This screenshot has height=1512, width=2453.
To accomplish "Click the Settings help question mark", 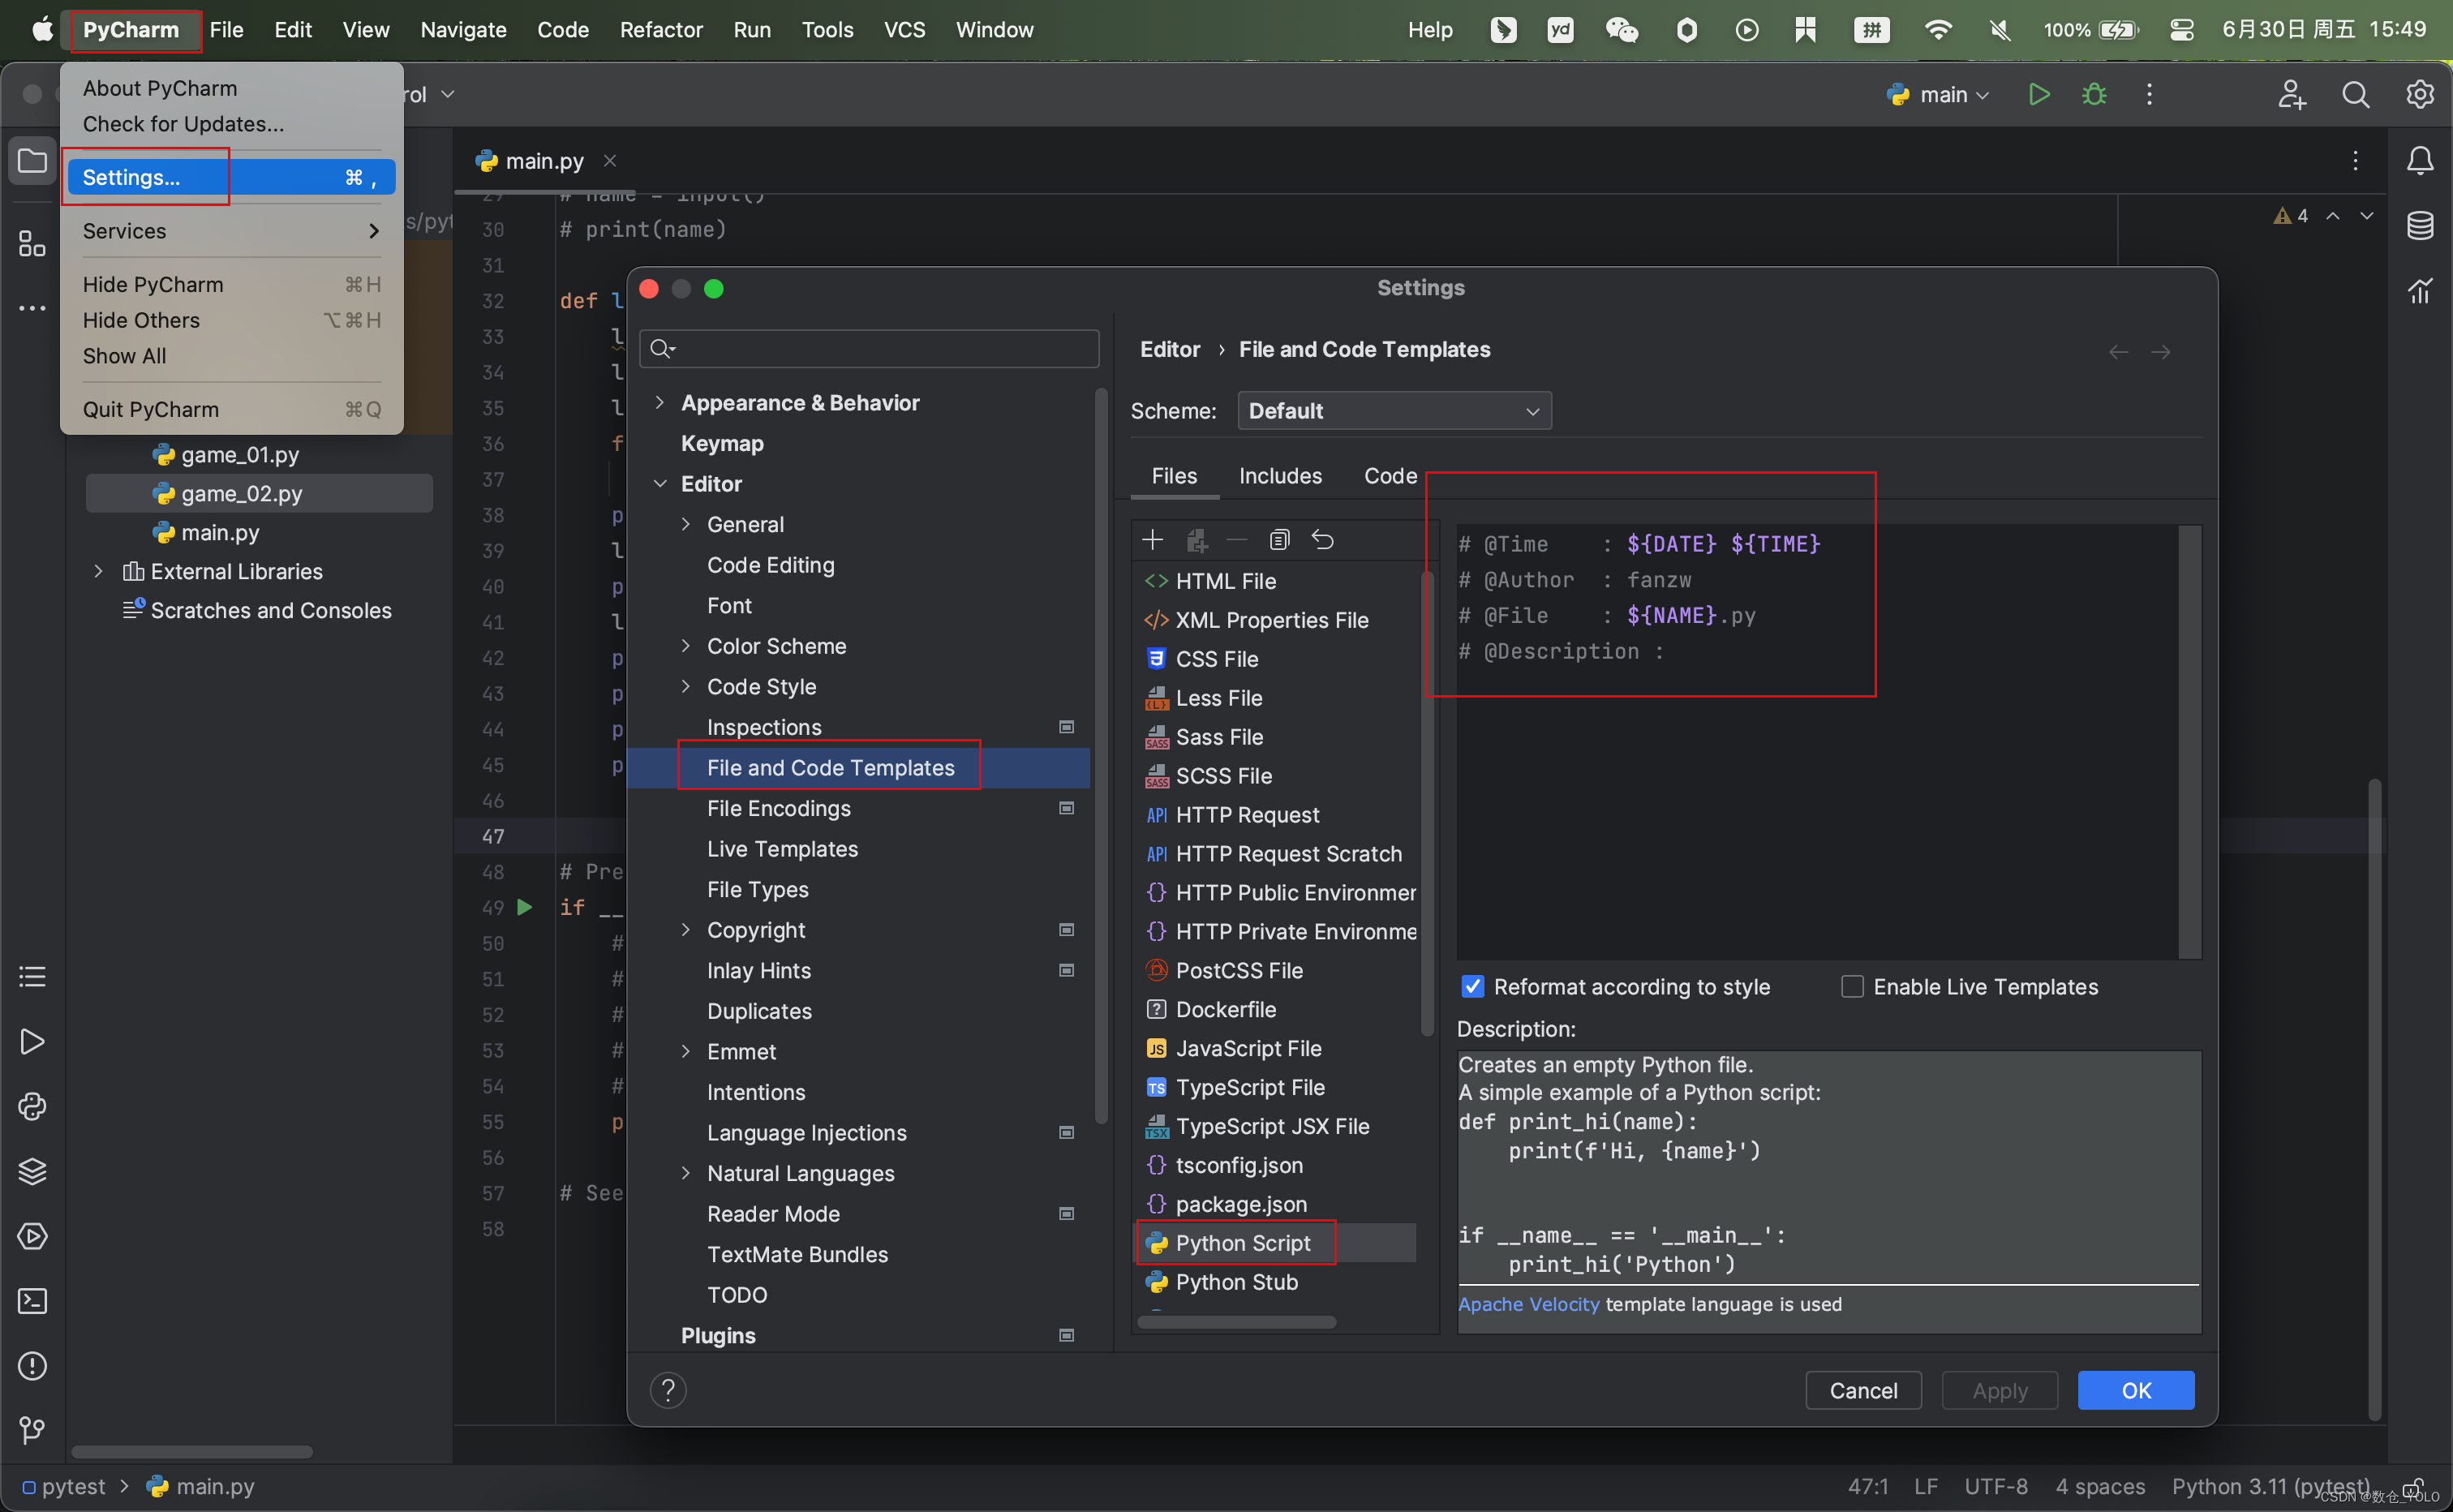I will coord(667,1389).
